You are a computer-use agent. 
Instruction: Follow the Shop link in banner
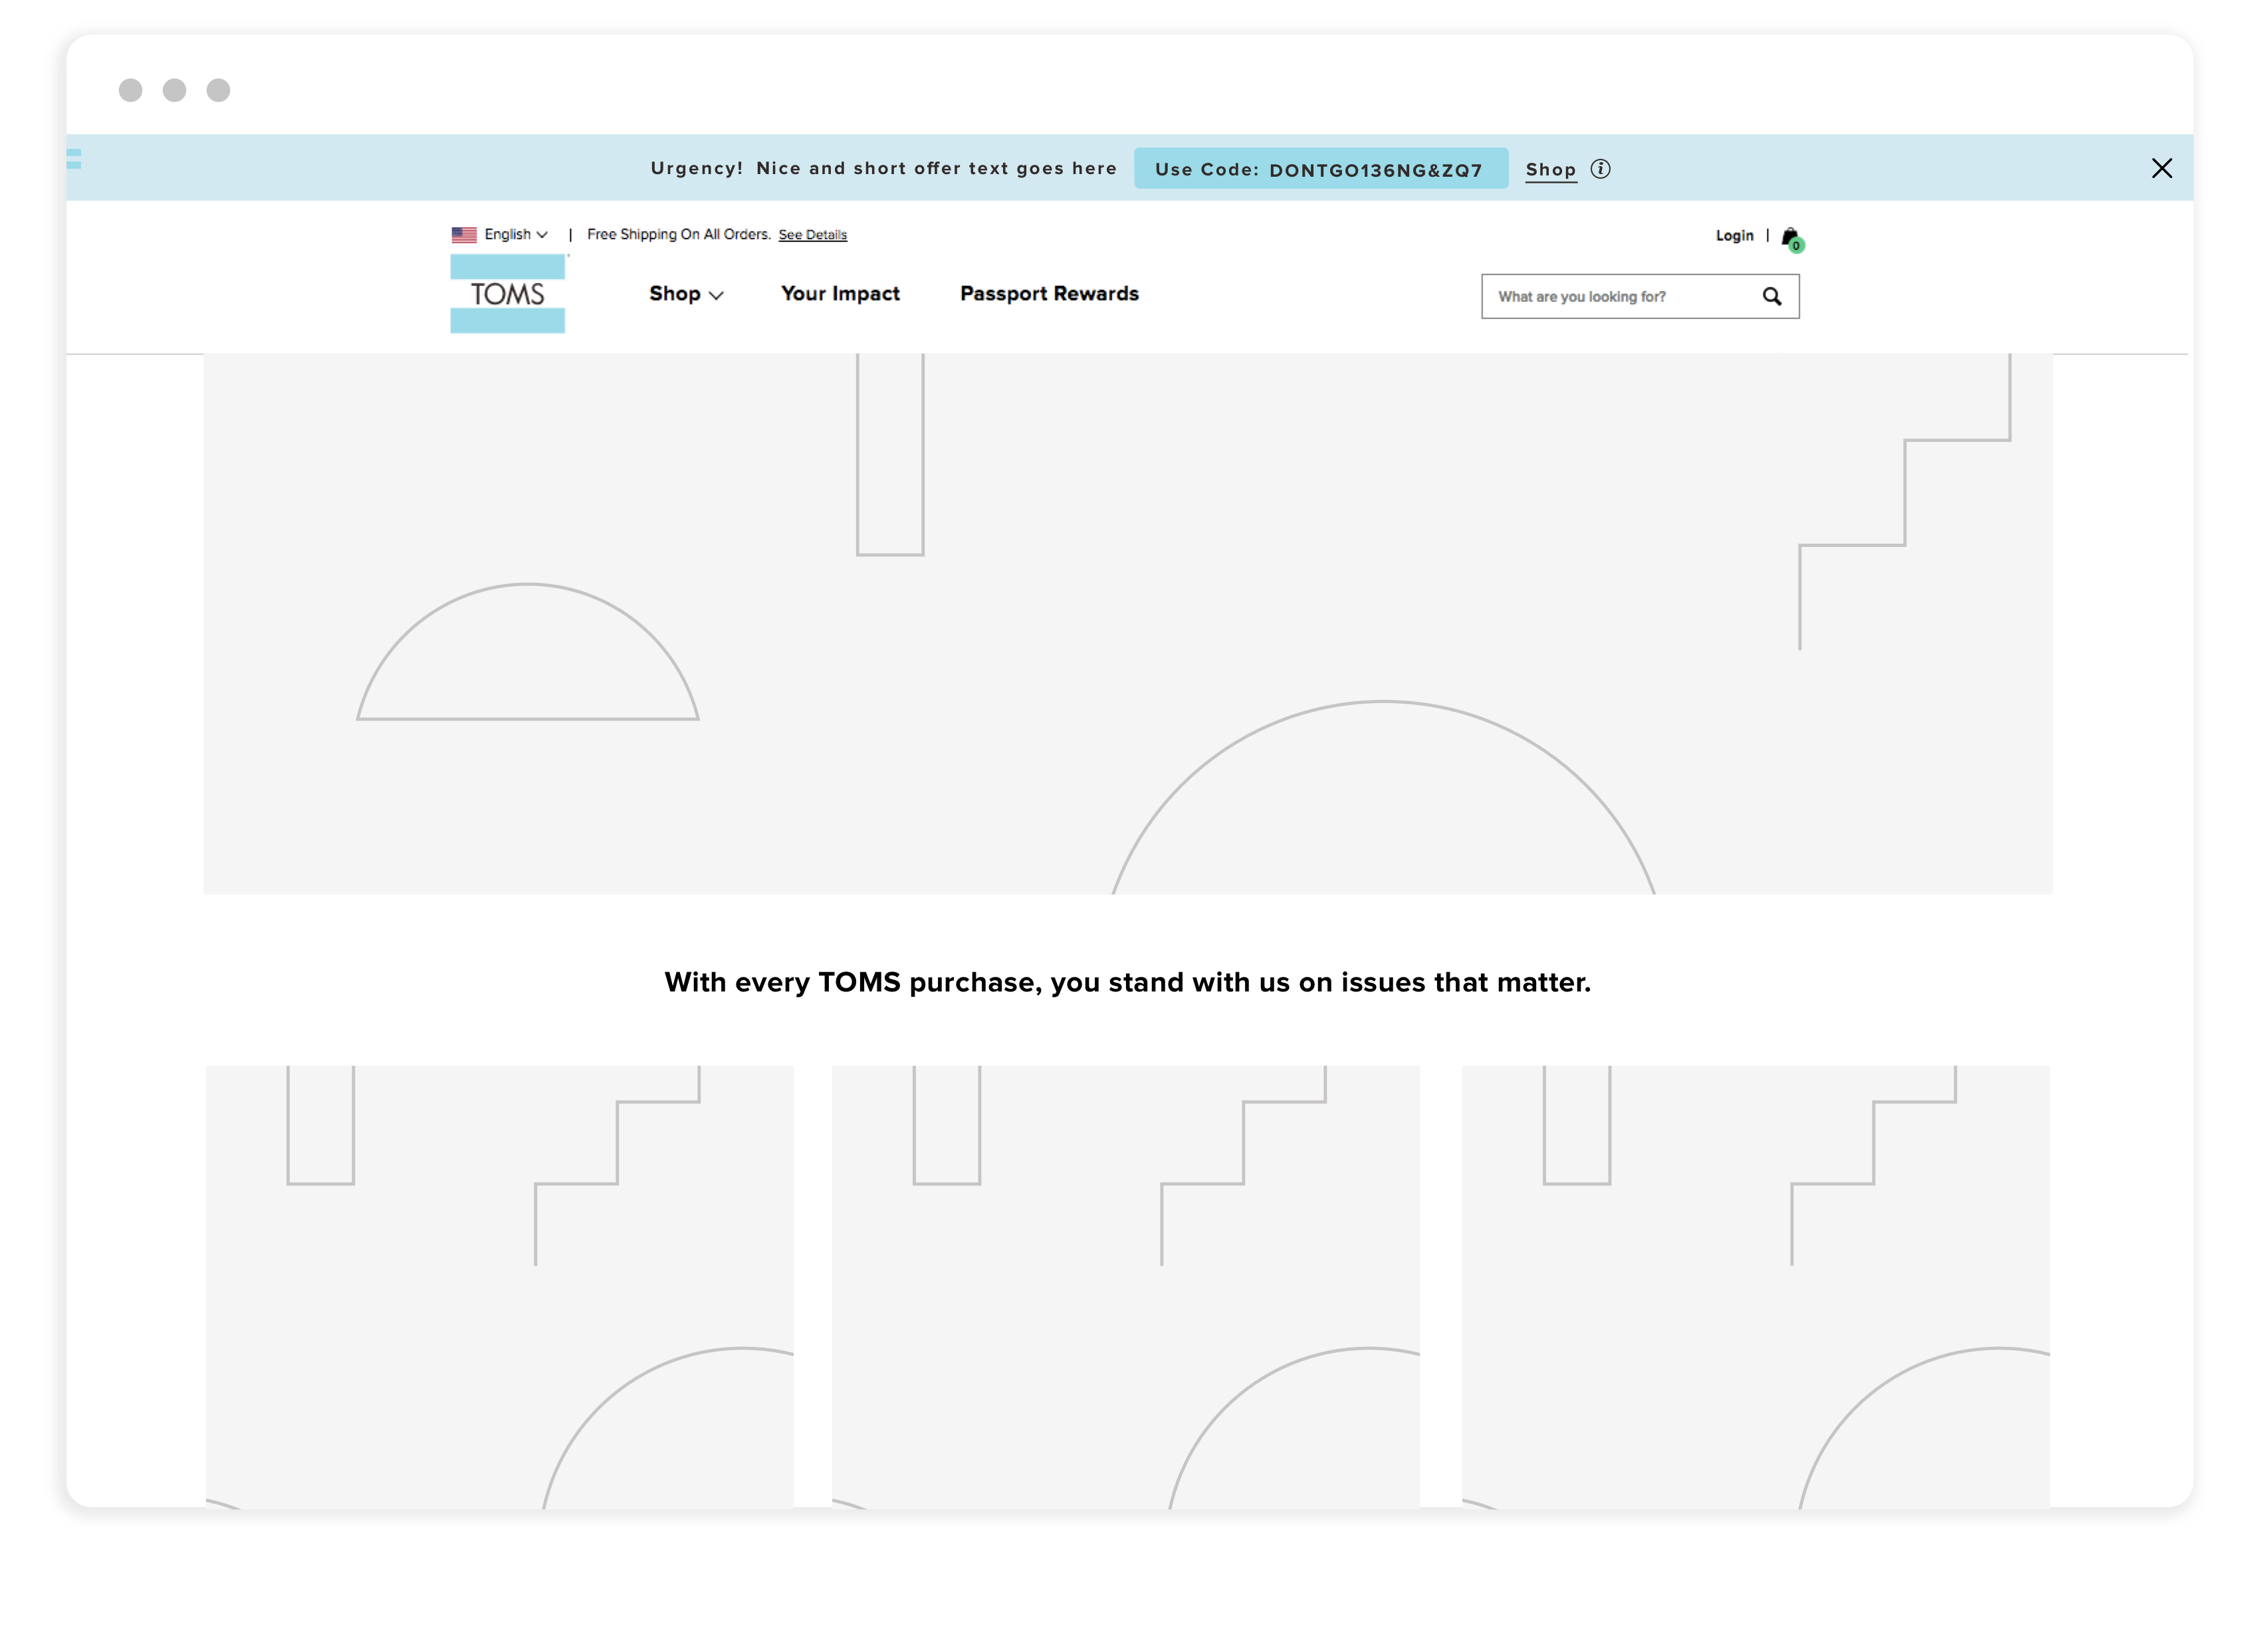(1550, 170)
